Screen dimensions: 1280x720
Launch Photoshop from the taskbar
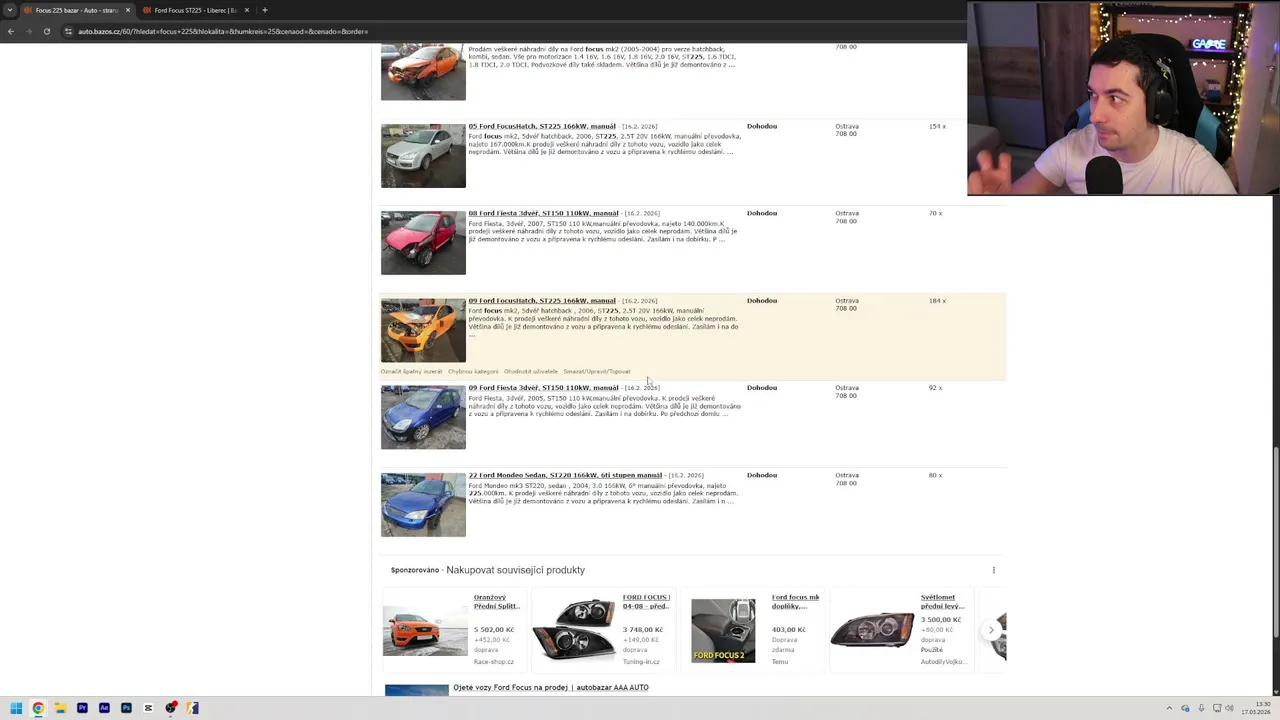126,708
